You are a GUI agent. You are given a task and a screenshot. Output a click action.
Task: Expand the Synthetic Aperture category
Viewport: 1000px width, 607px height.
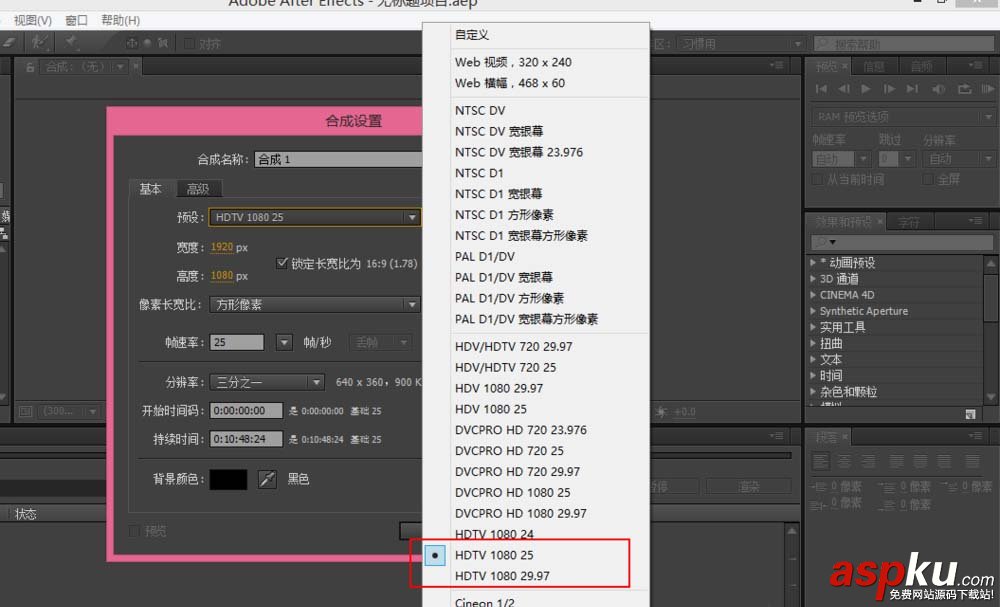(x=812, y=311)
